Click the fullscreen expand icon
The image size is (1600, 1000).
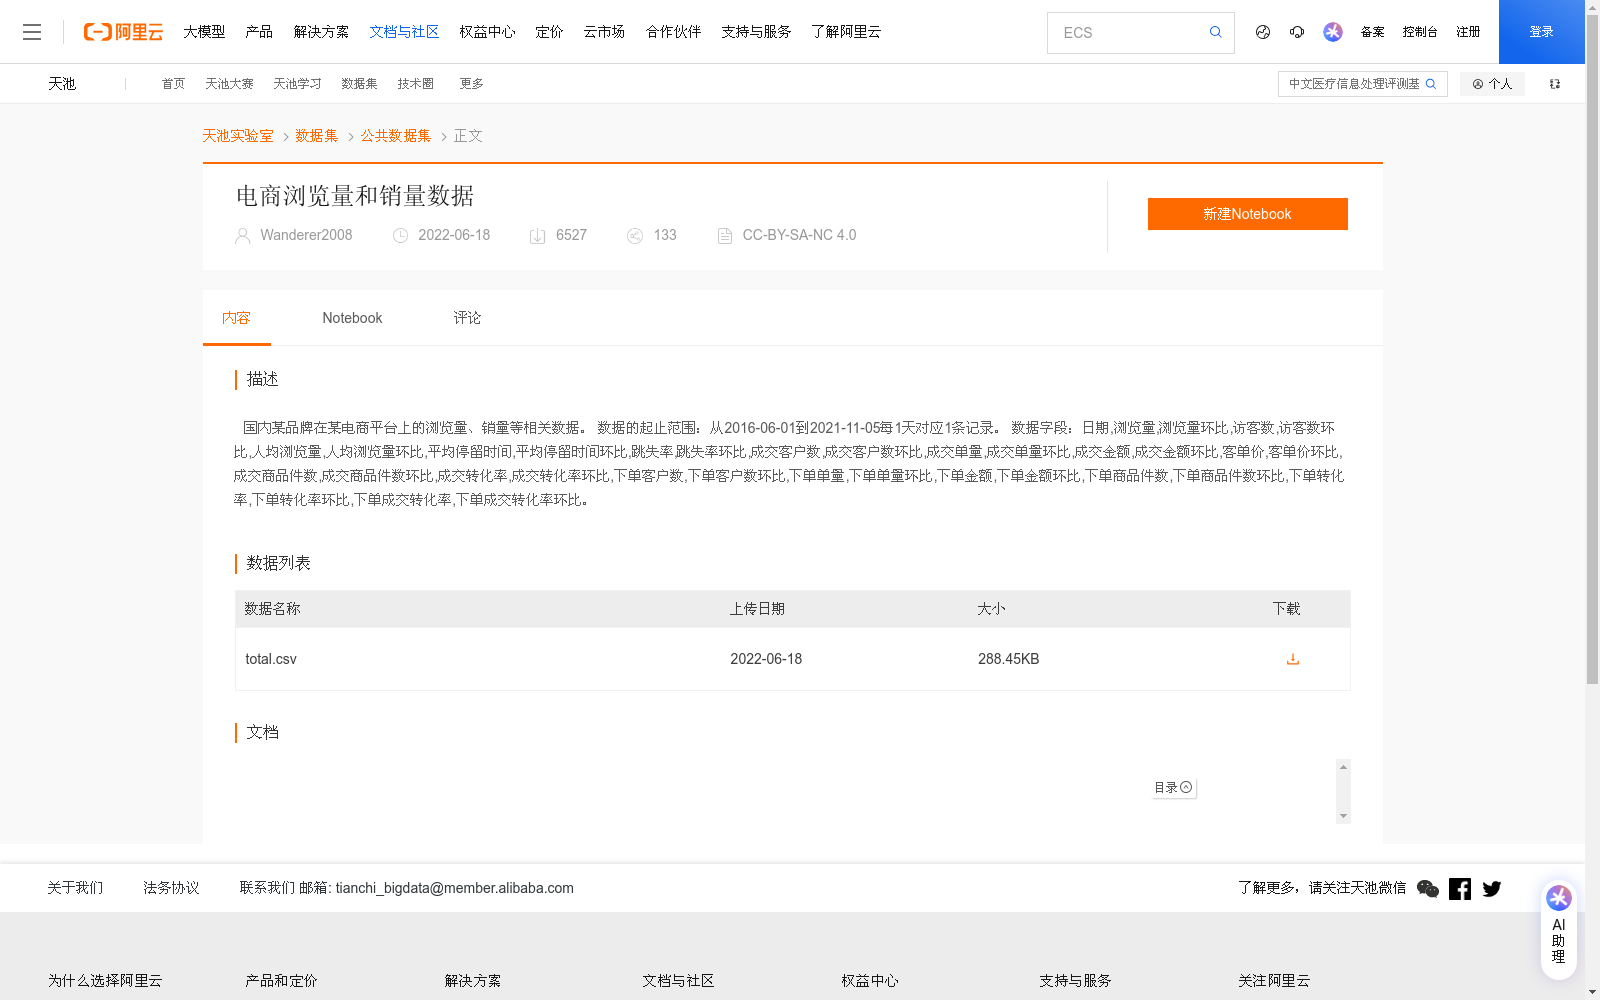click(1555, 84)
